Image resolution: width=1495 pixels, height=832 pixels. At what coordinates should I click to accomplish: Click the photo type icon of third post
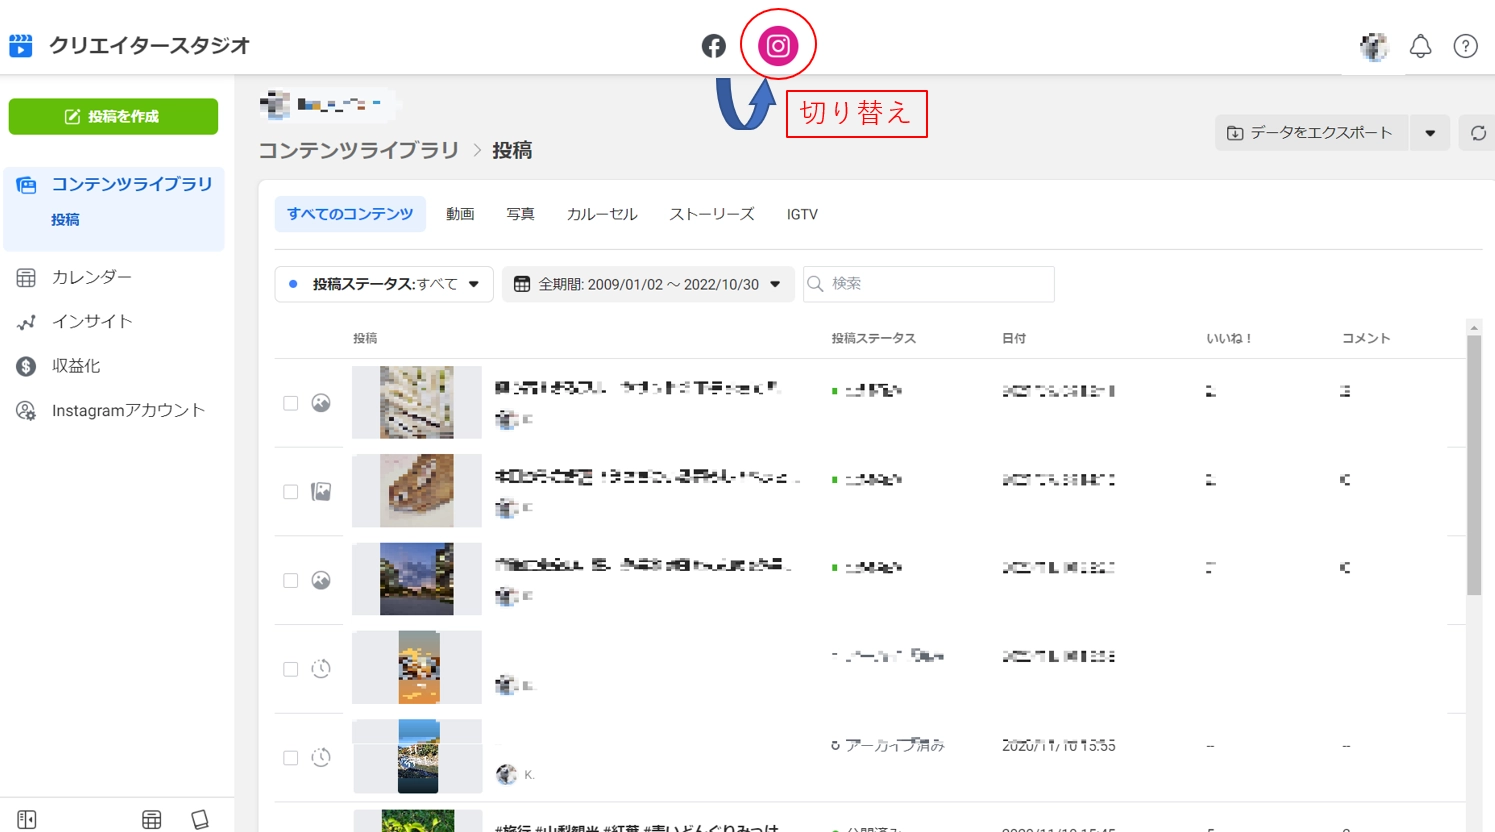tap(321, 580)
